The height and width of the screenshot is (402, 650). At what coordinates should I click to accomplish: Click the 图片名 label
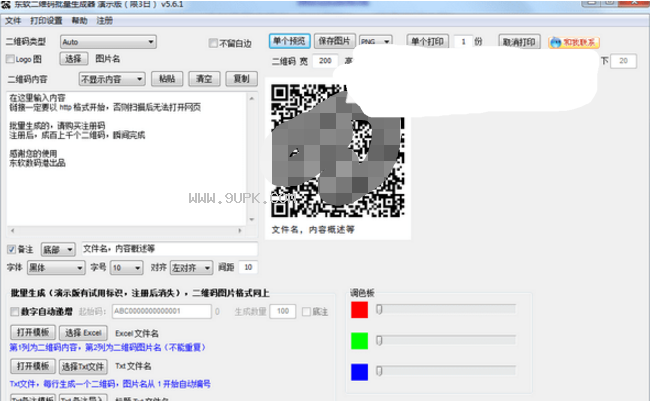[x=108, y=59]
